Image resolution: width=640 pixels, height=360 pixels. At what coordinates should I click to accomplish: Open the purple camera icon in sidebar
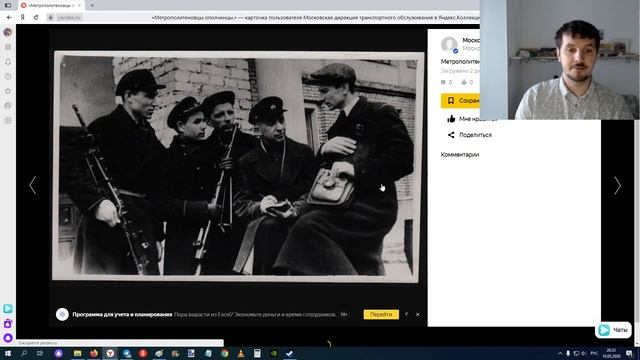click(8, 324)
